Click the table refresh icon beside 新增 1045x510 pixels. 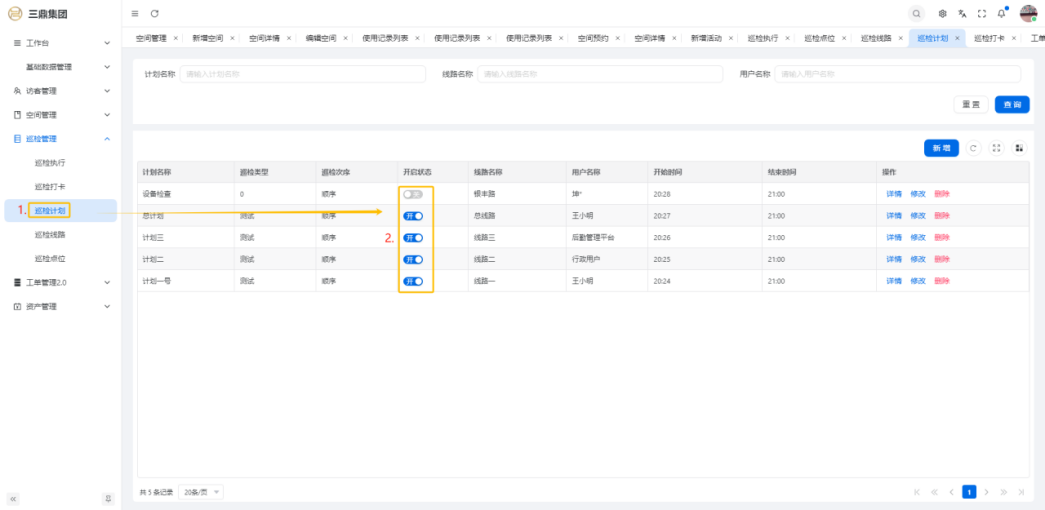pos(973,148)
